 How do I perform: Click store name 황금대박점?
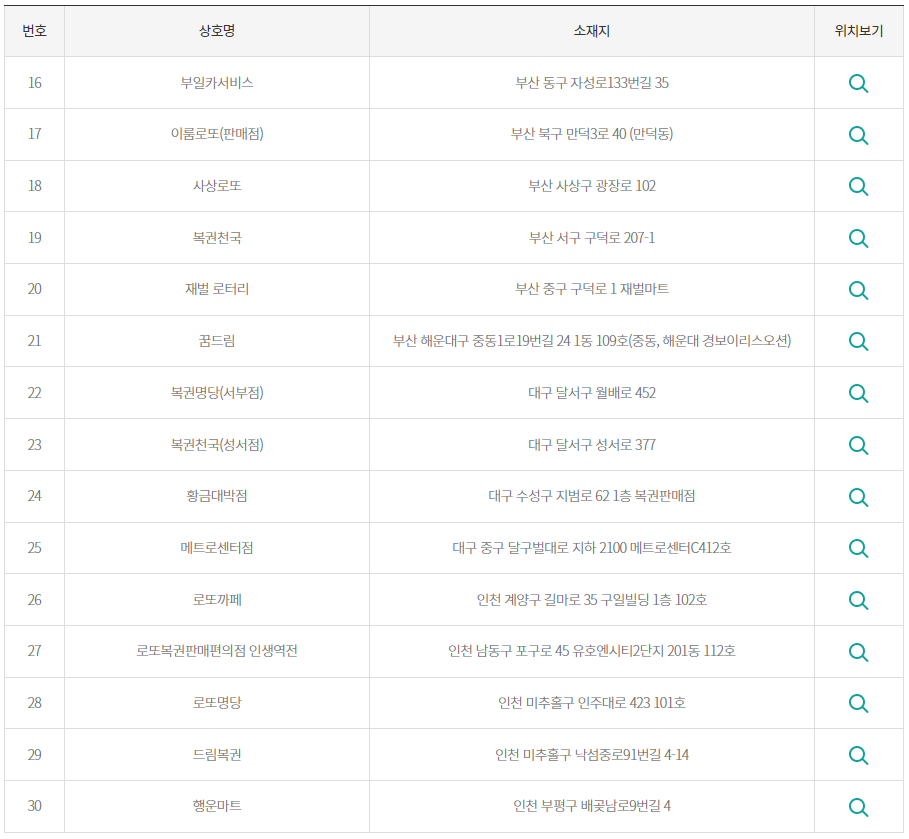coord(217,496)
